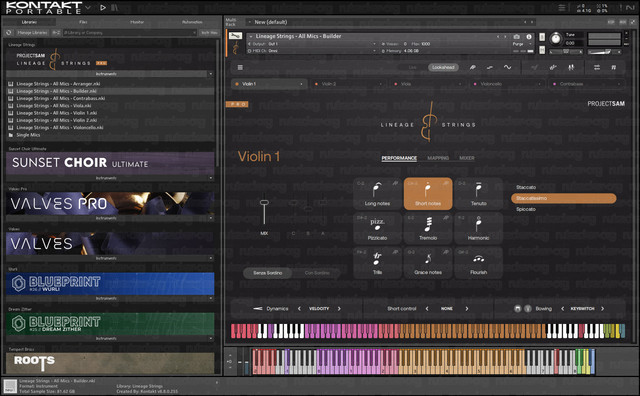Toggle the first bowing icon next to Bowing

tap(518, 309)
